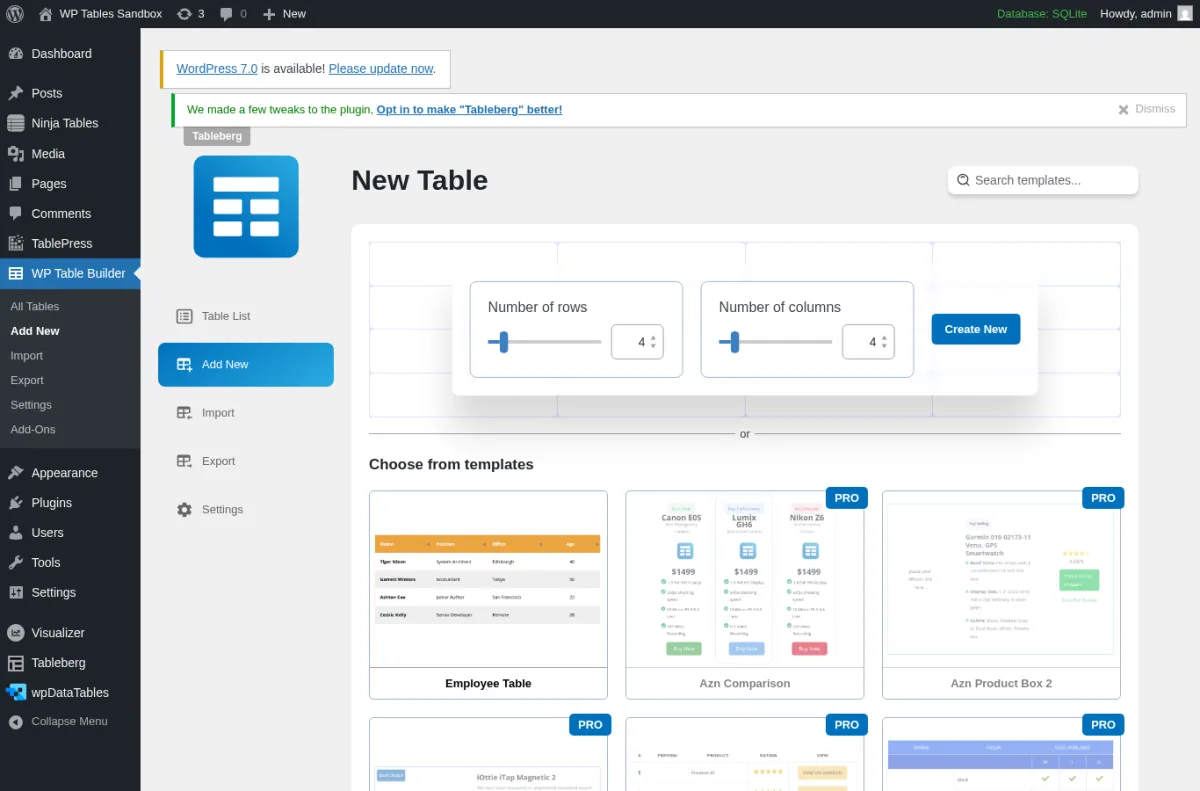Click Opt in to make Tableberg better
Viewport: 1200px width, 791px height.
coord(469,110)
